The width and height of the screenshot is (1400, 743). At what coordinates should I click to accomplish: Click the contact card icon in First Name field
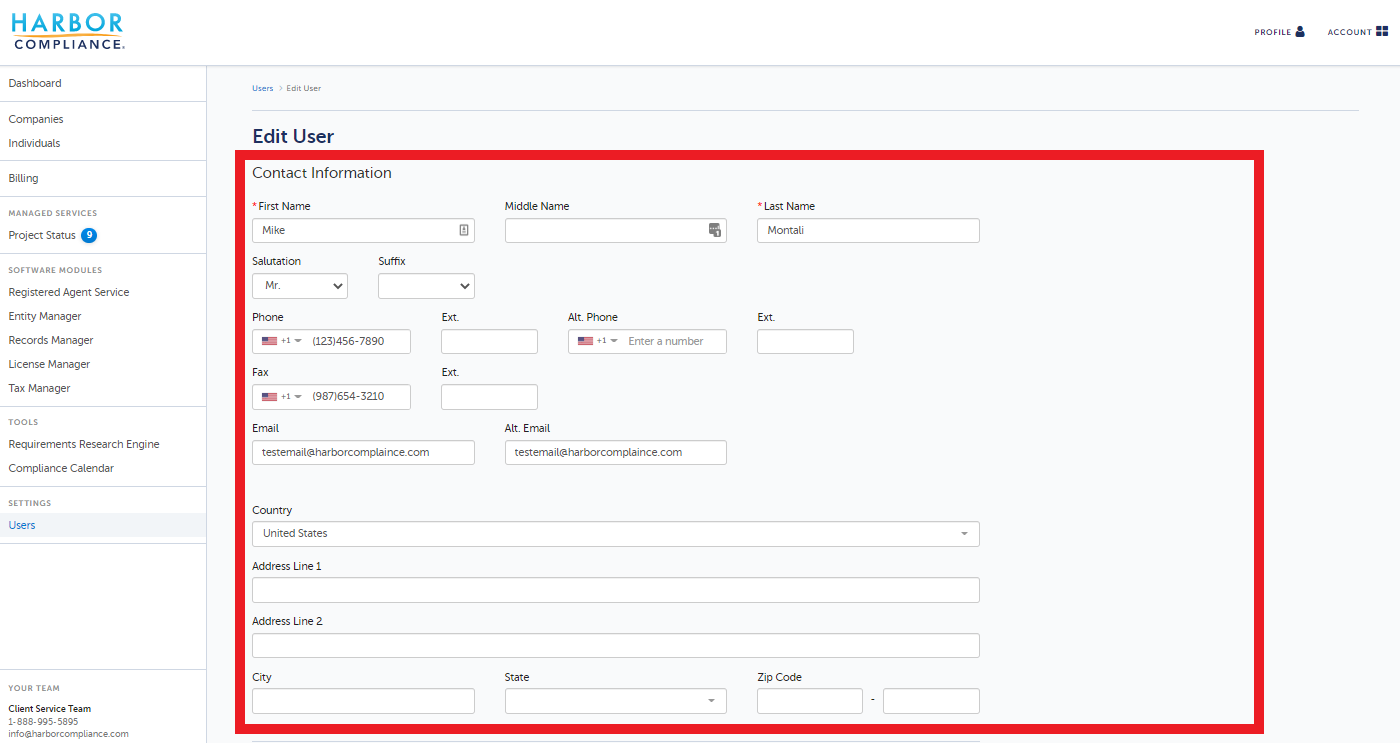(464, 230)
